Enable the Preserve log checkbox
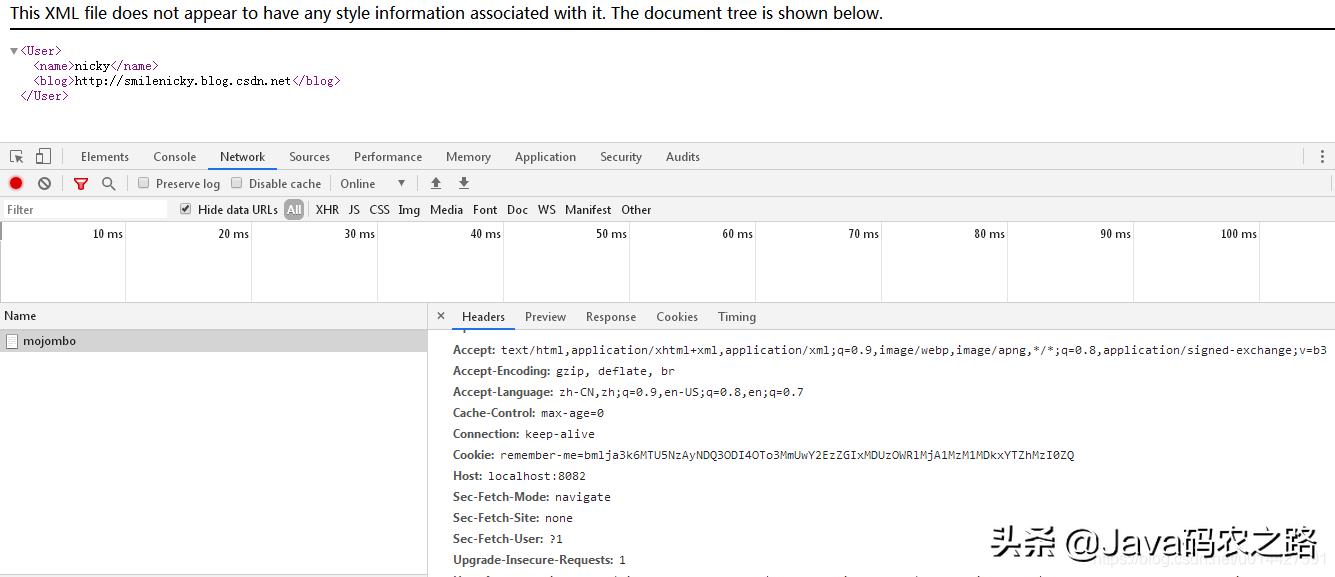The height and width of the screenshot is (577, 1335). click(x=144, y=183)
